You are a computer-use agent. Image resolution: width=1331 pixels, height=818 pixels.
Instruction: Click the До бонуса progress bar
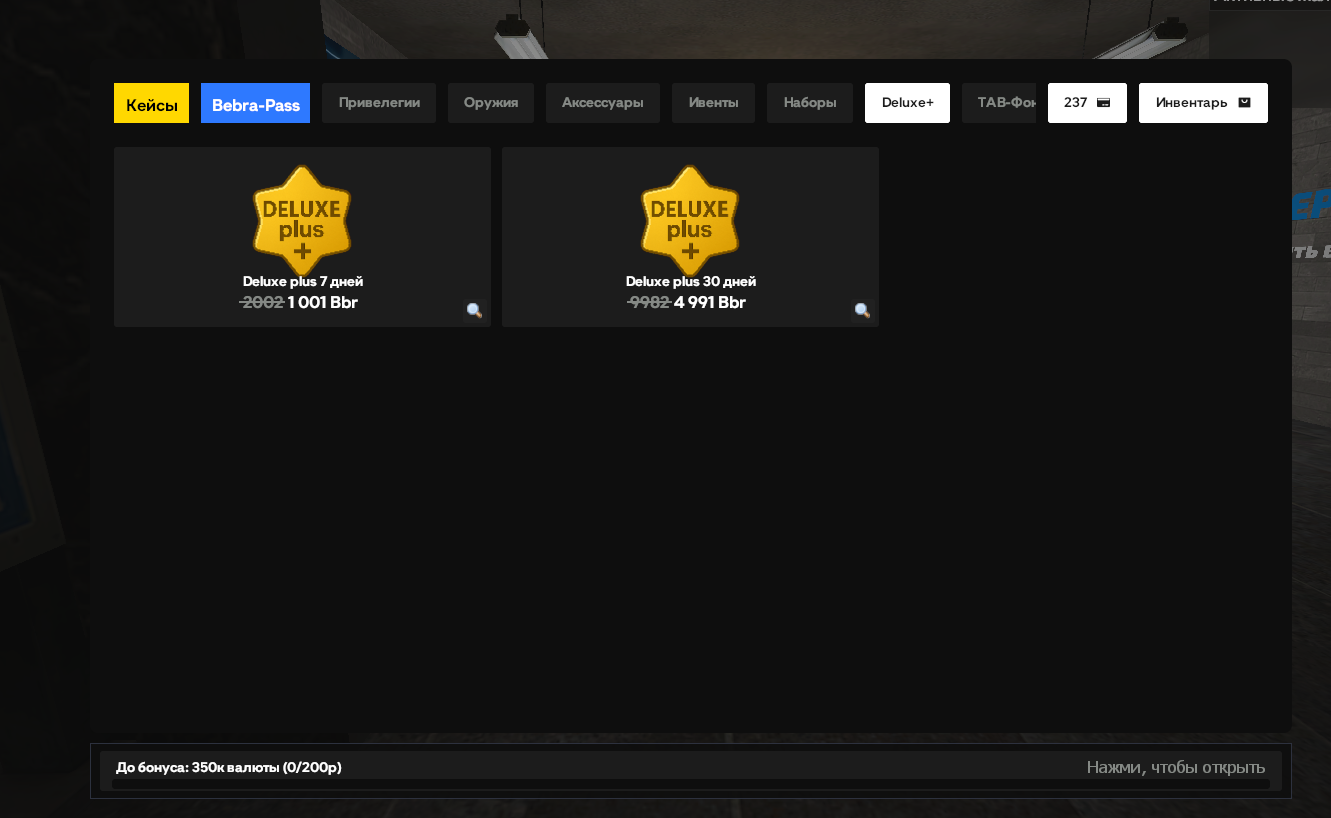[691, 785]
